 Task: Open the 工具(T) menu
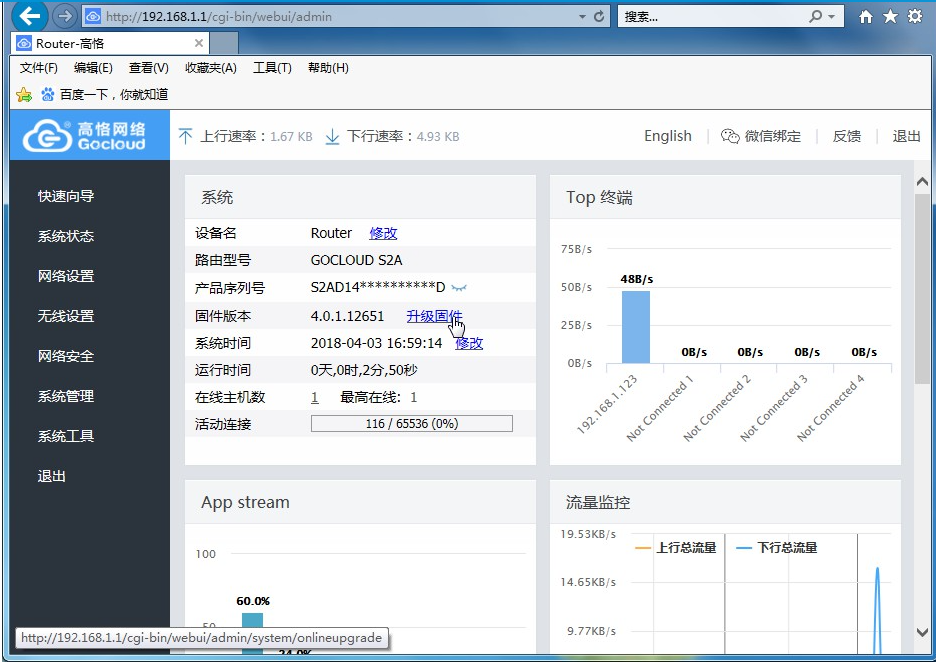point(272,68)
